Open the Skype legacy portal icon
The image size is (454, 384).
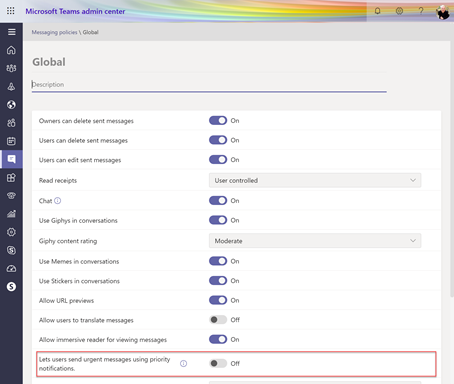(11, 250)
